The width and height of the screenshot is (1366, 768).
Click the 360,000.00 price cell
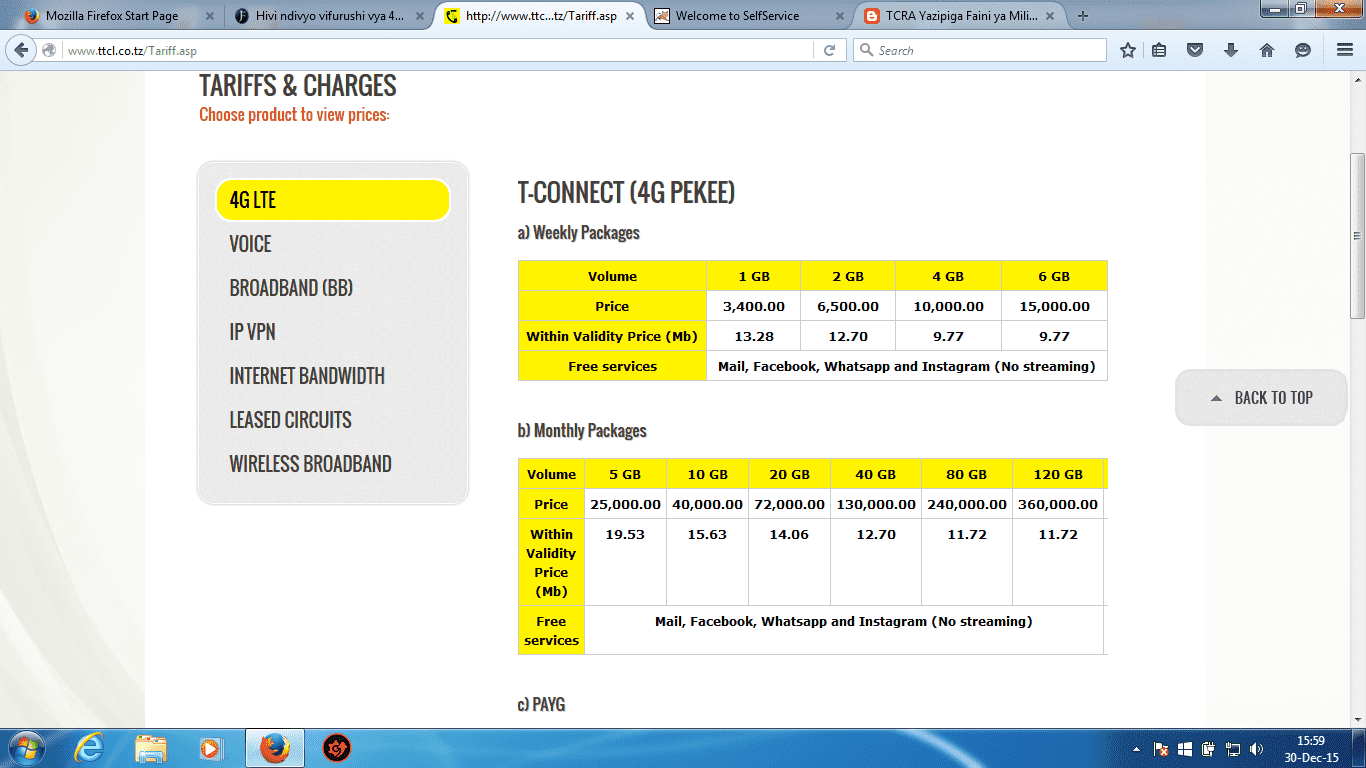tap(1058, 504)
